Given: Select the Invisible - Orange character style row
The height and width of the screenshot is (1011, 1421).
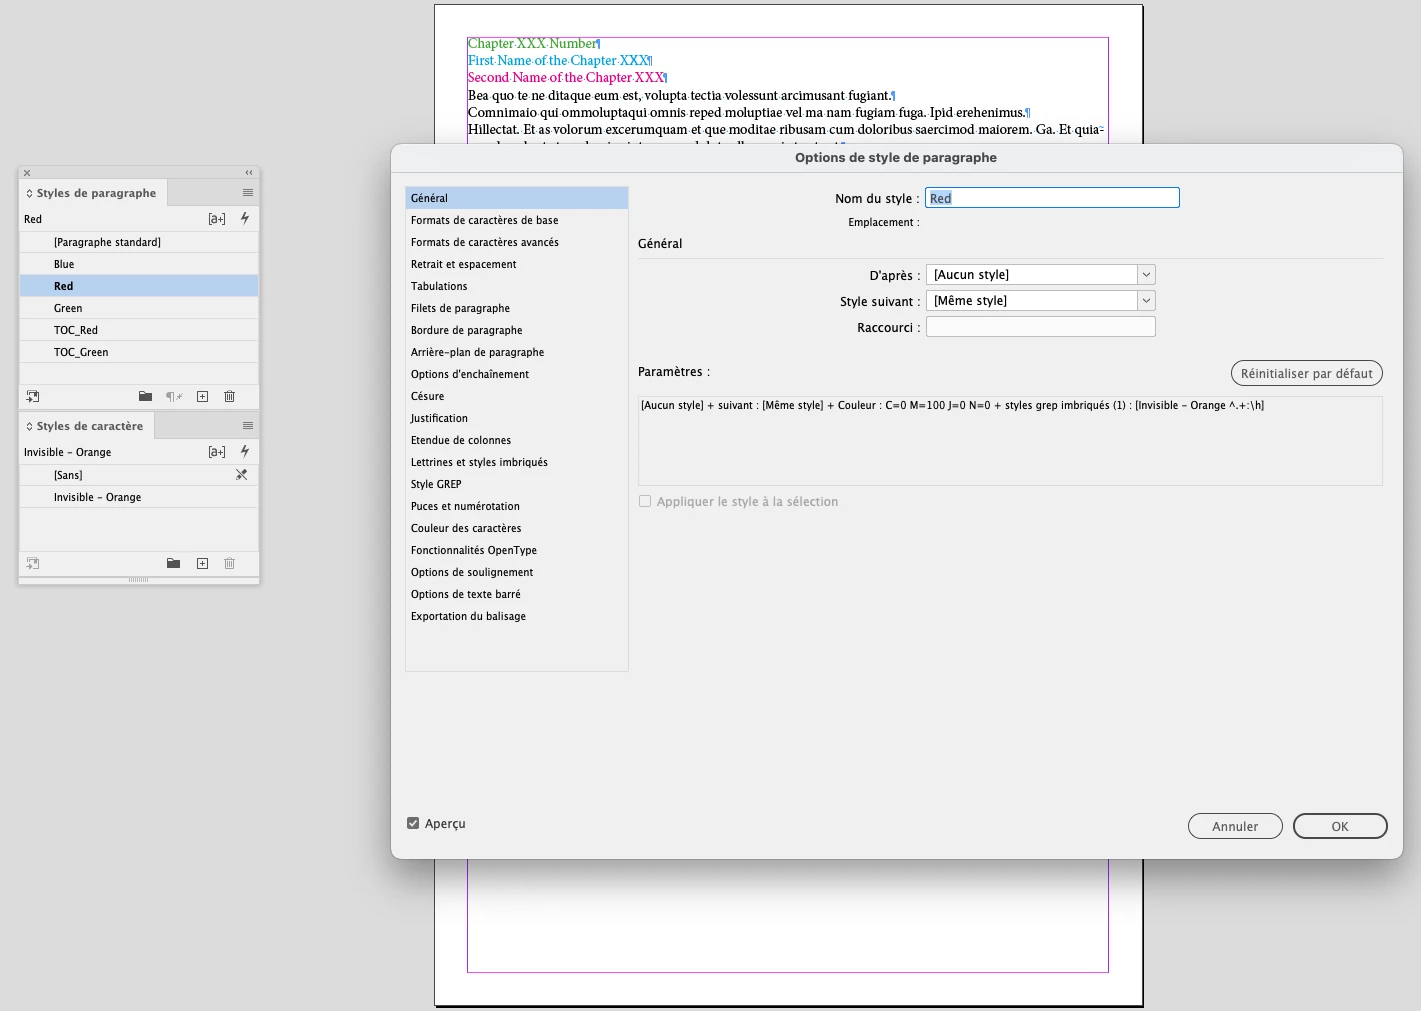Looking at the screenshot, I should [139, 497].
